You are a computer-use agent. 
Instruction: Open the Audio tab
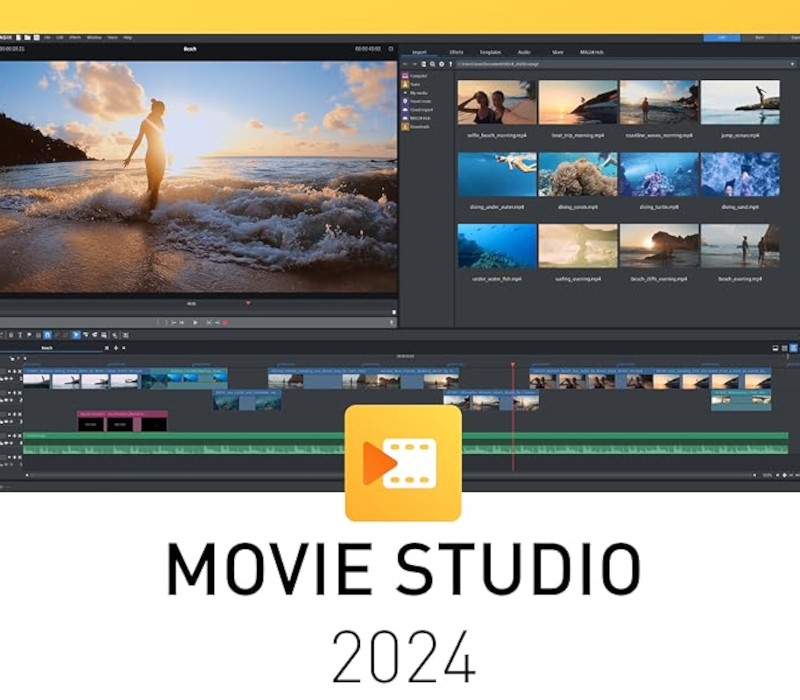click(524, 50)
